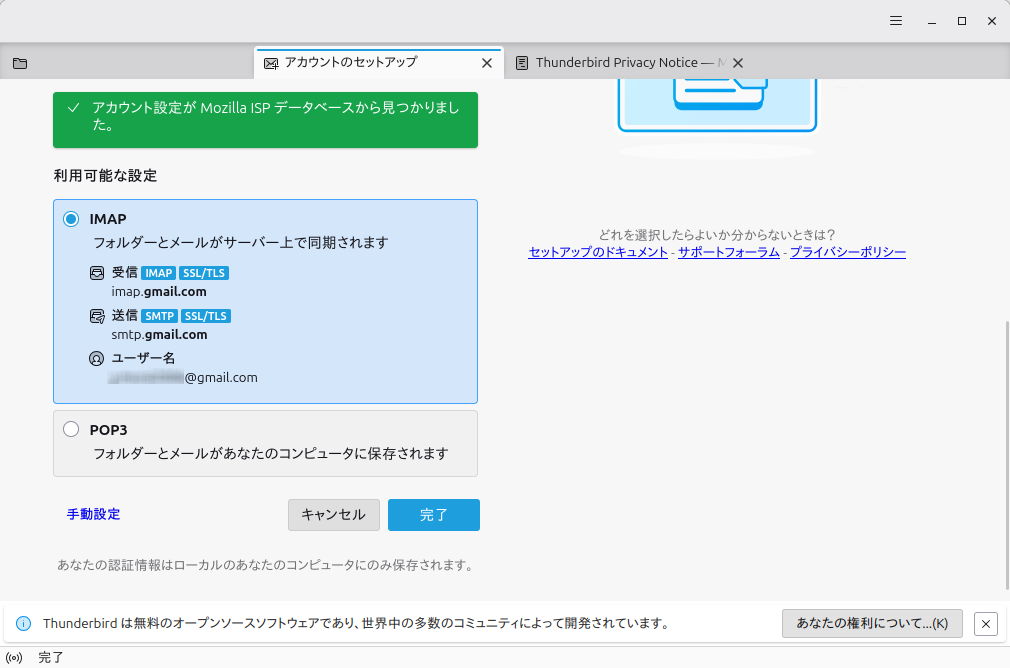Dismiss the notification bar with X button

(985, 623)
